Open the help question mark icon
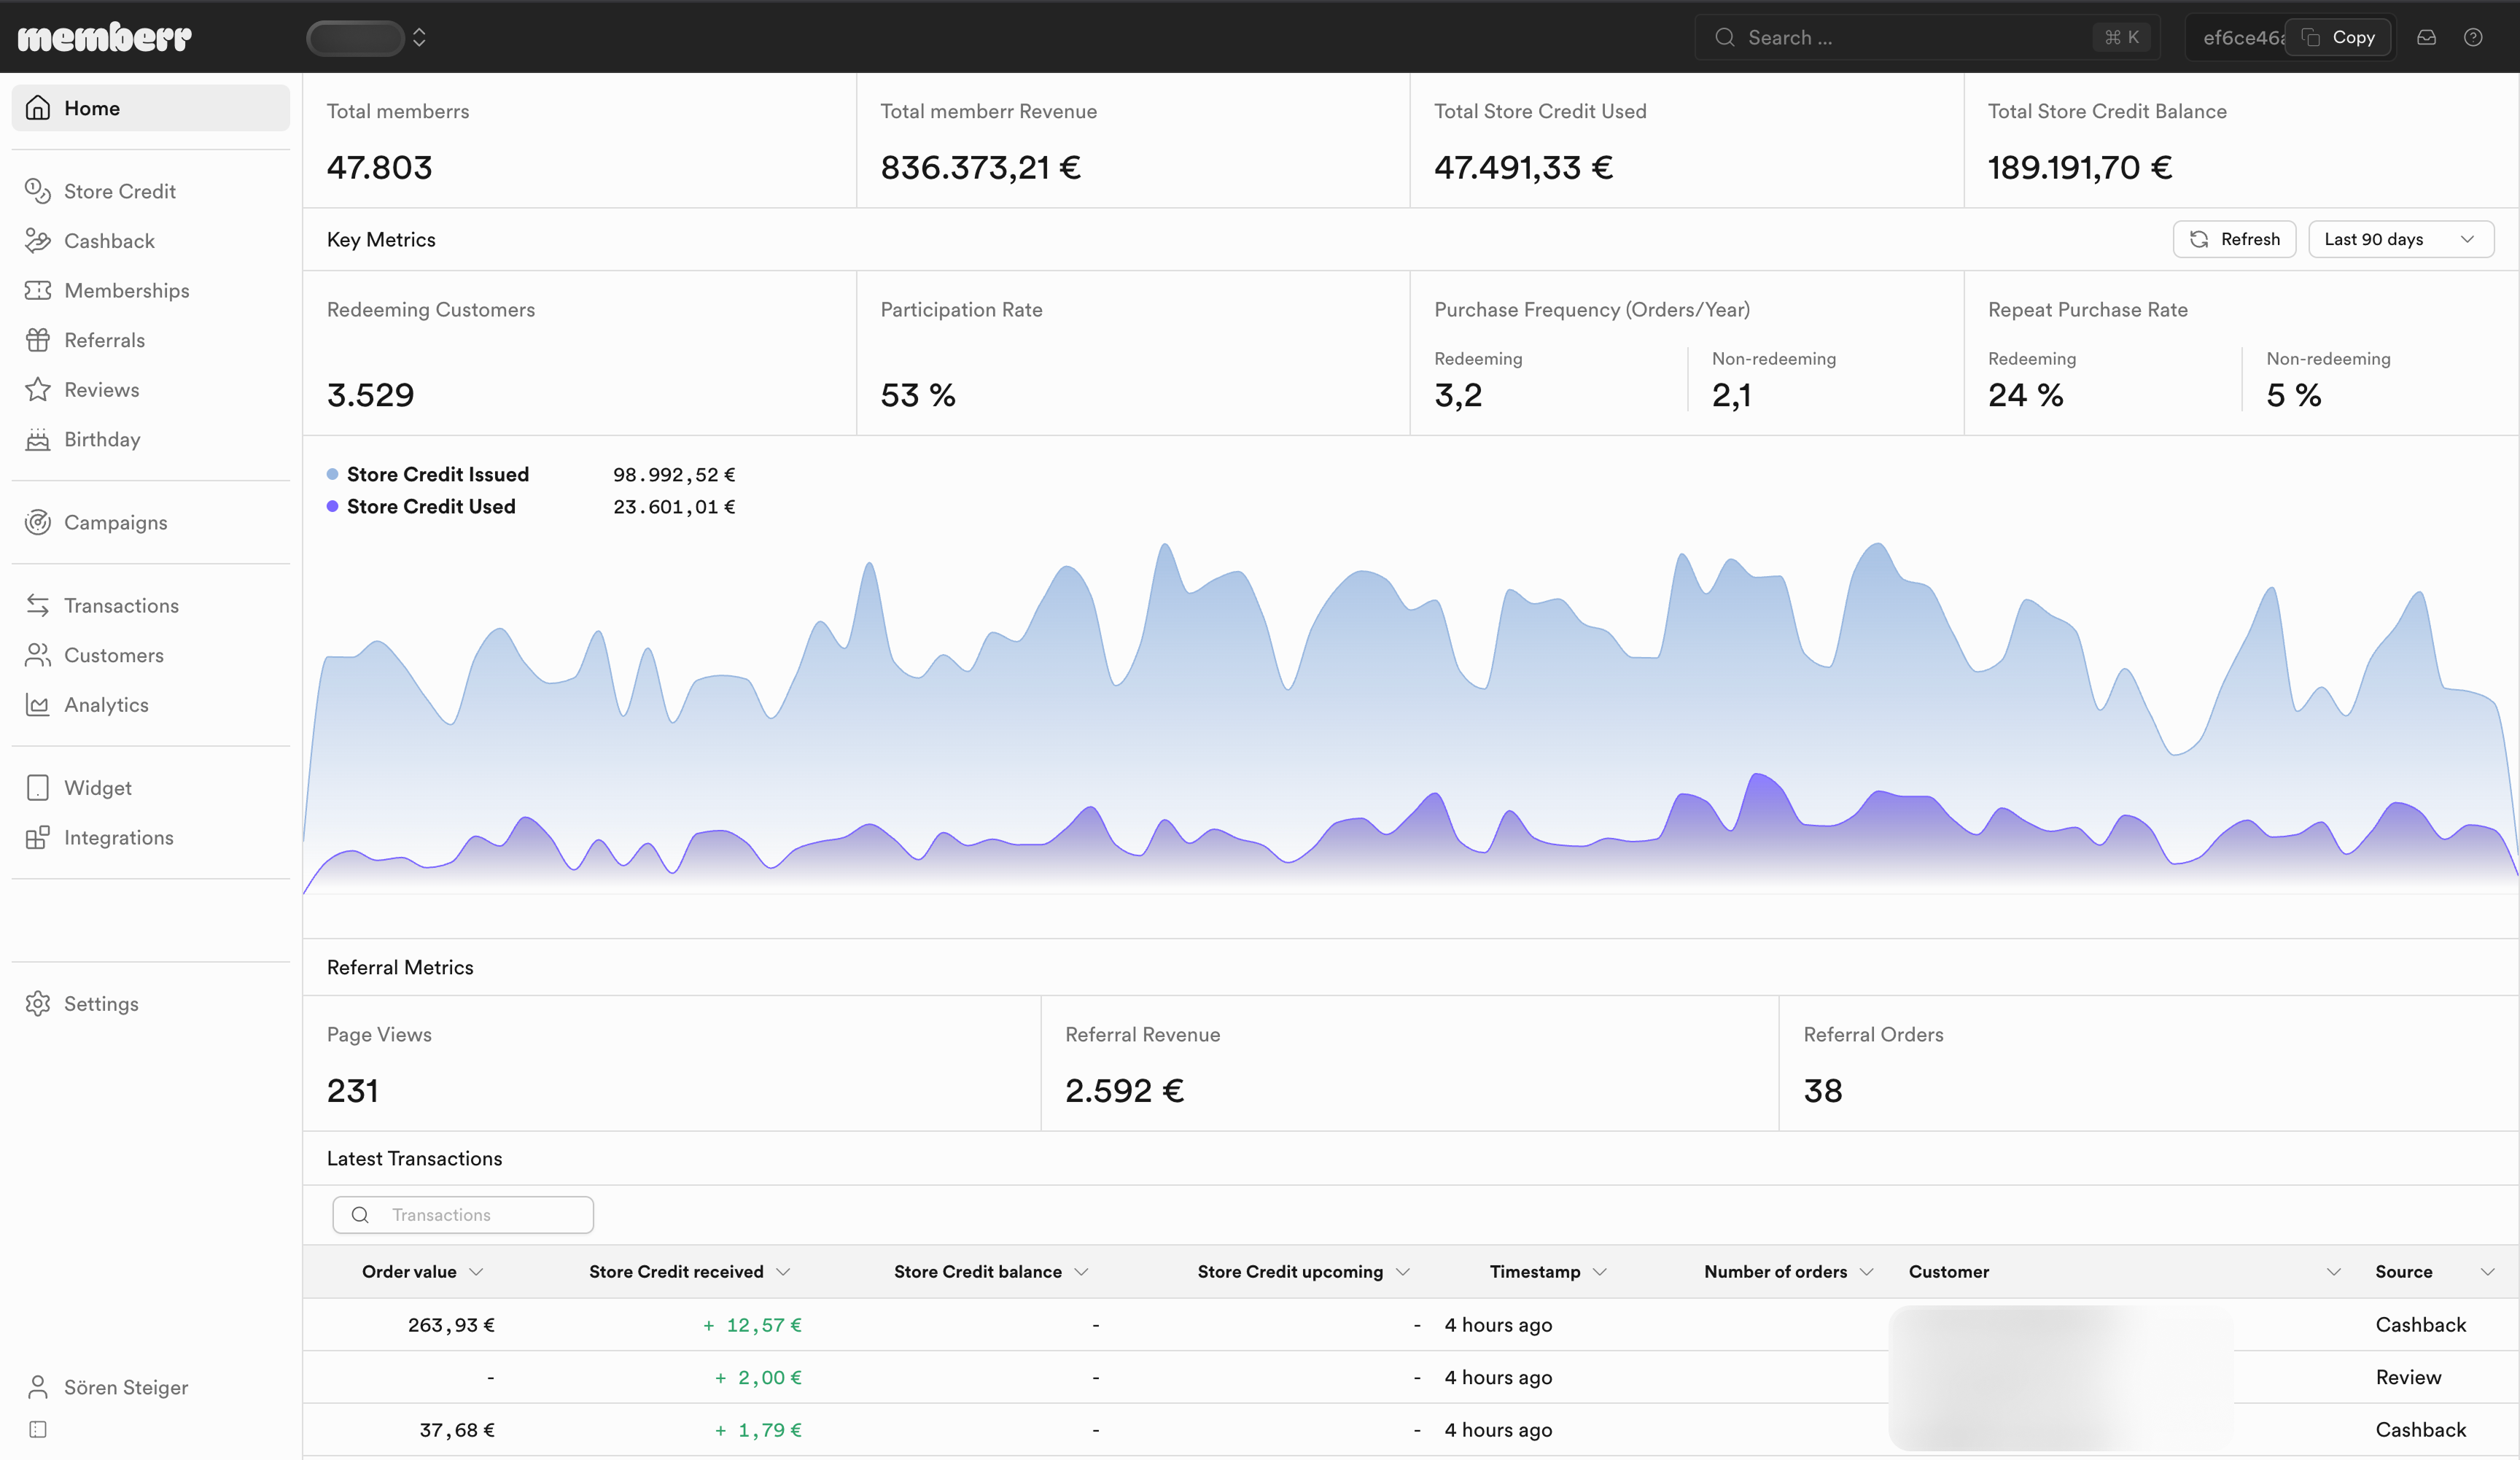Screen dimensions: 2520x1460 (x=2473, y=37)
